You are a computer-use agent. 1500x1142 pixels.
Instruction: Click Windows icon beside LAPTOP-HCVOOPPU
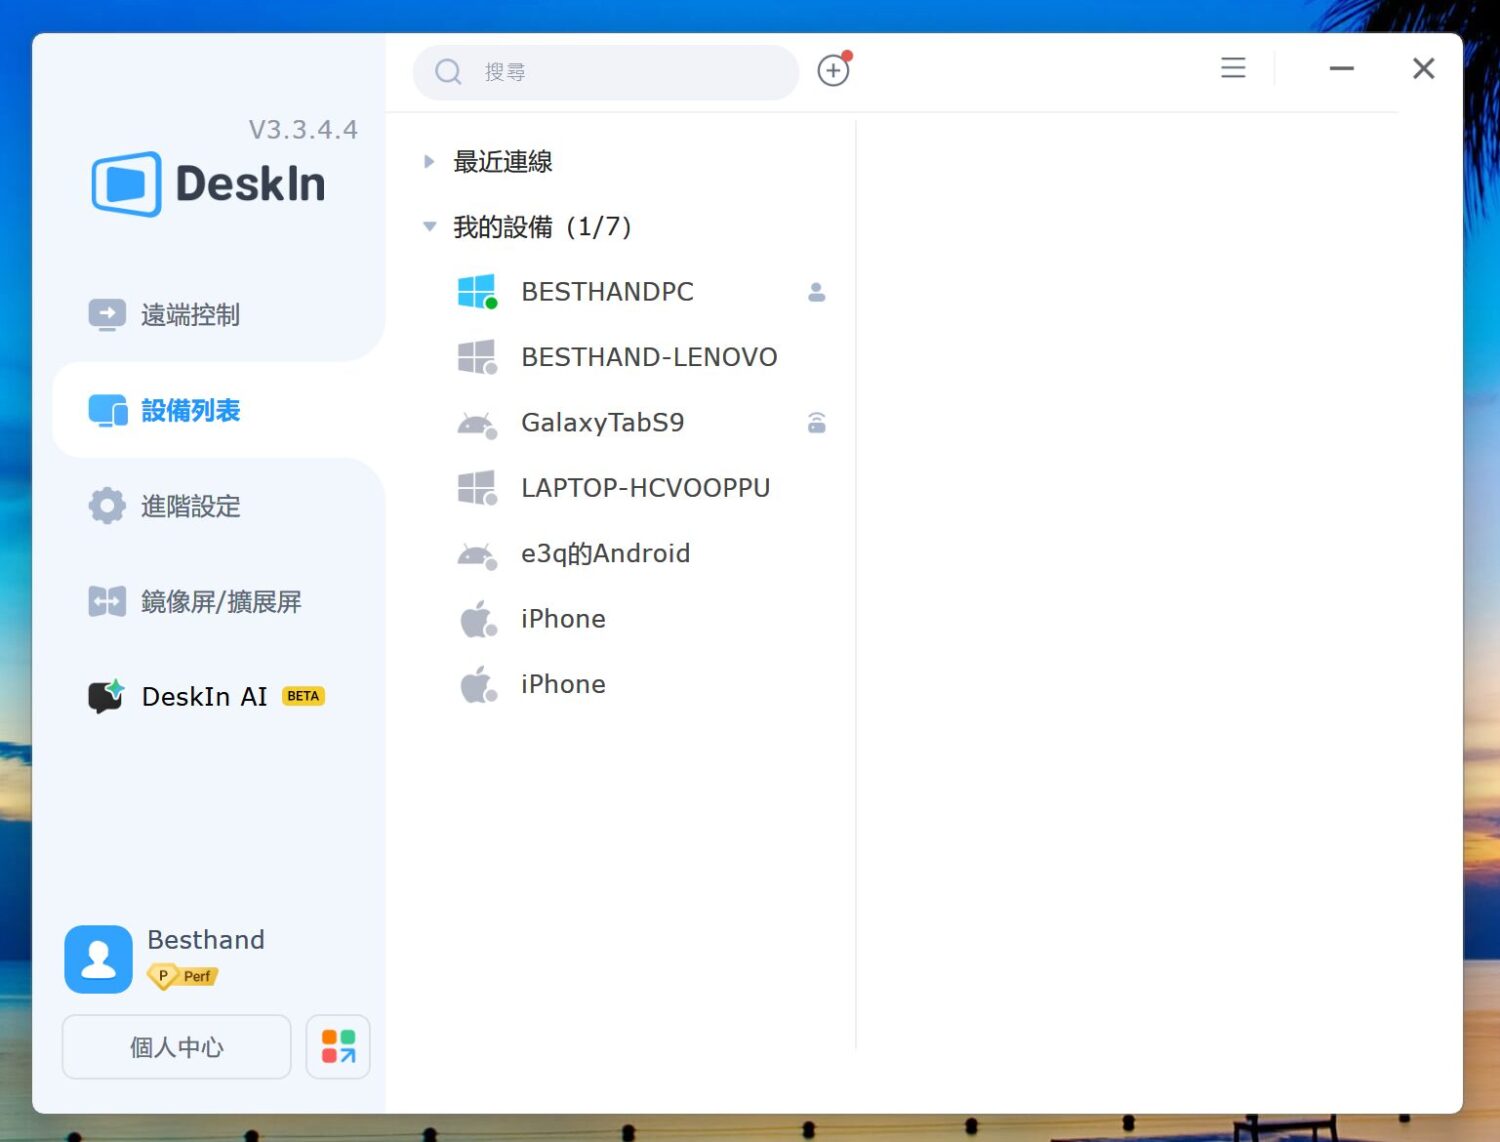click(x=477, y=488)
